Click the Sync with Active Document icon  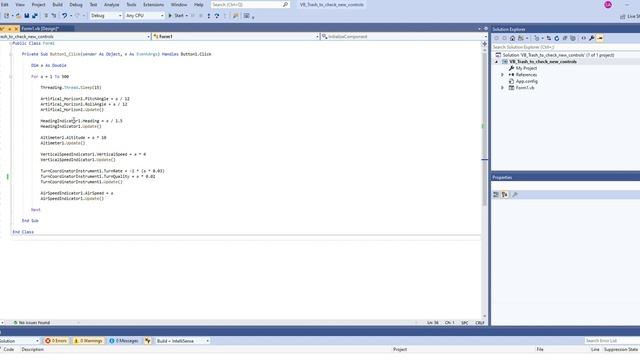coord(549,38)
